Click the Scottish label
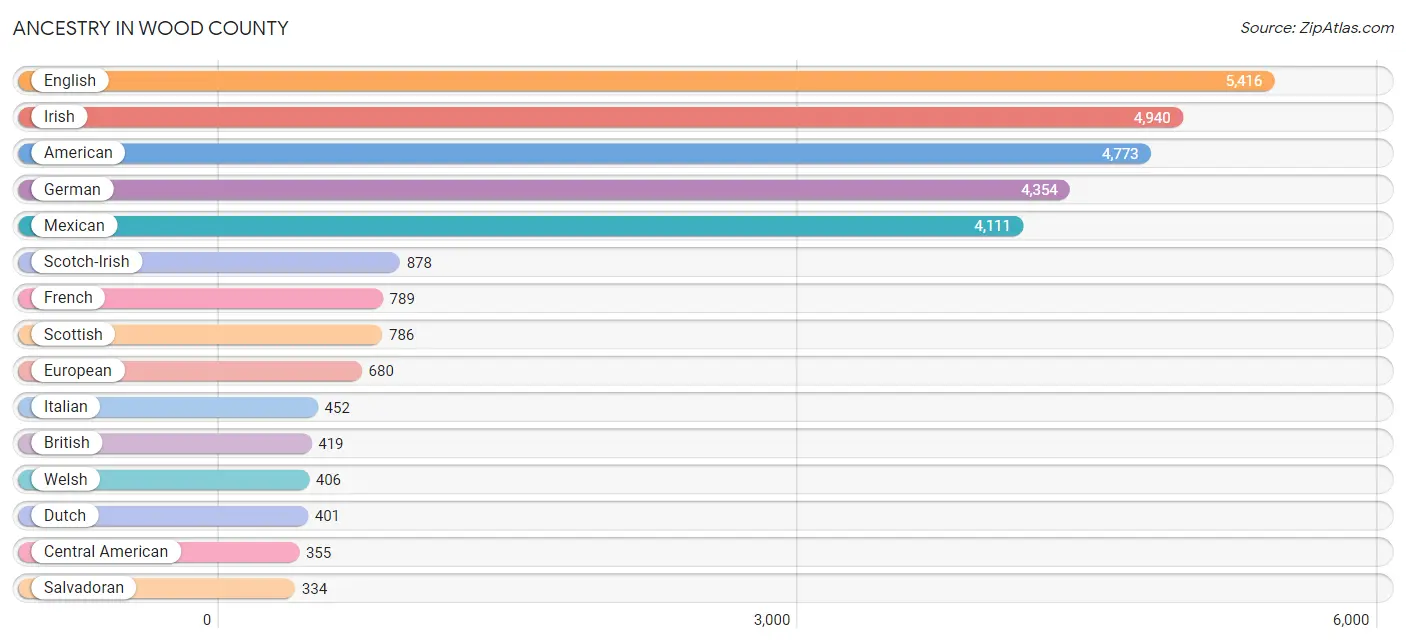Screen dimensions: 1406x644 [73, 334]
